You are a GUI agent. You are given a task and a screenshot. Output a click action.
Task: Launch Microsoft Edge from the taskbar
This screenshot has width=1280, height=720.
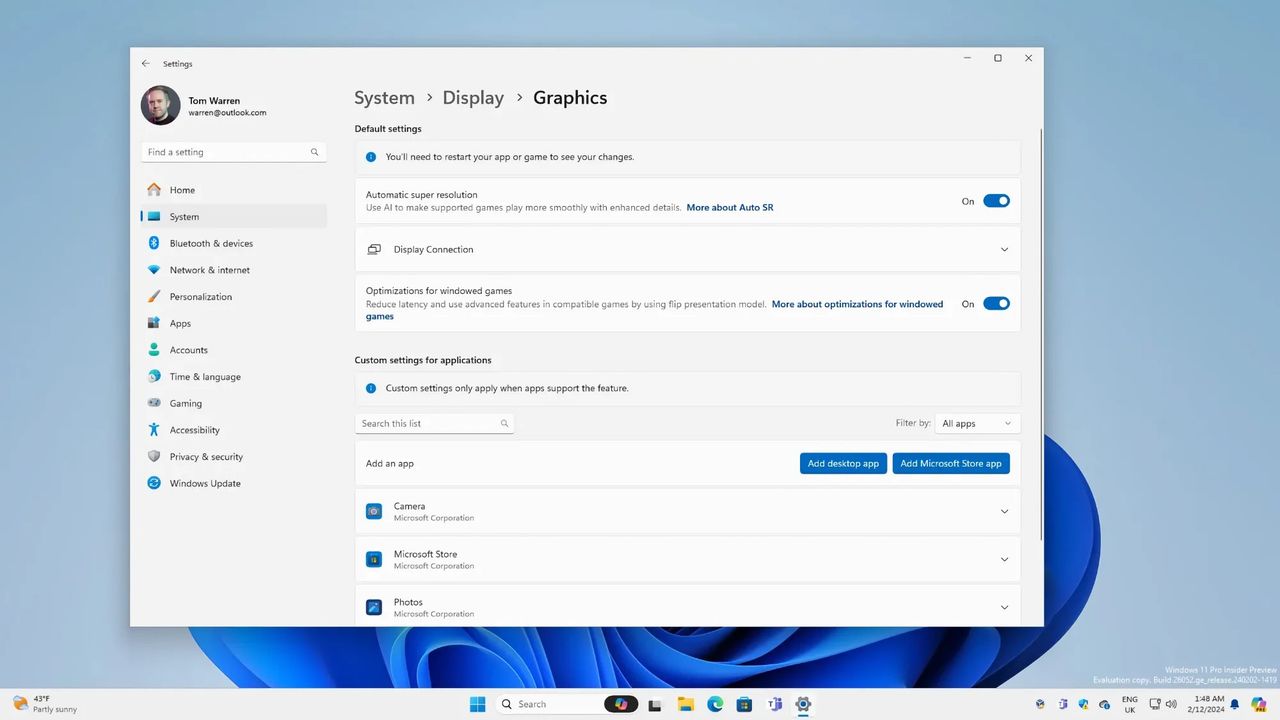tap(715, 704)
